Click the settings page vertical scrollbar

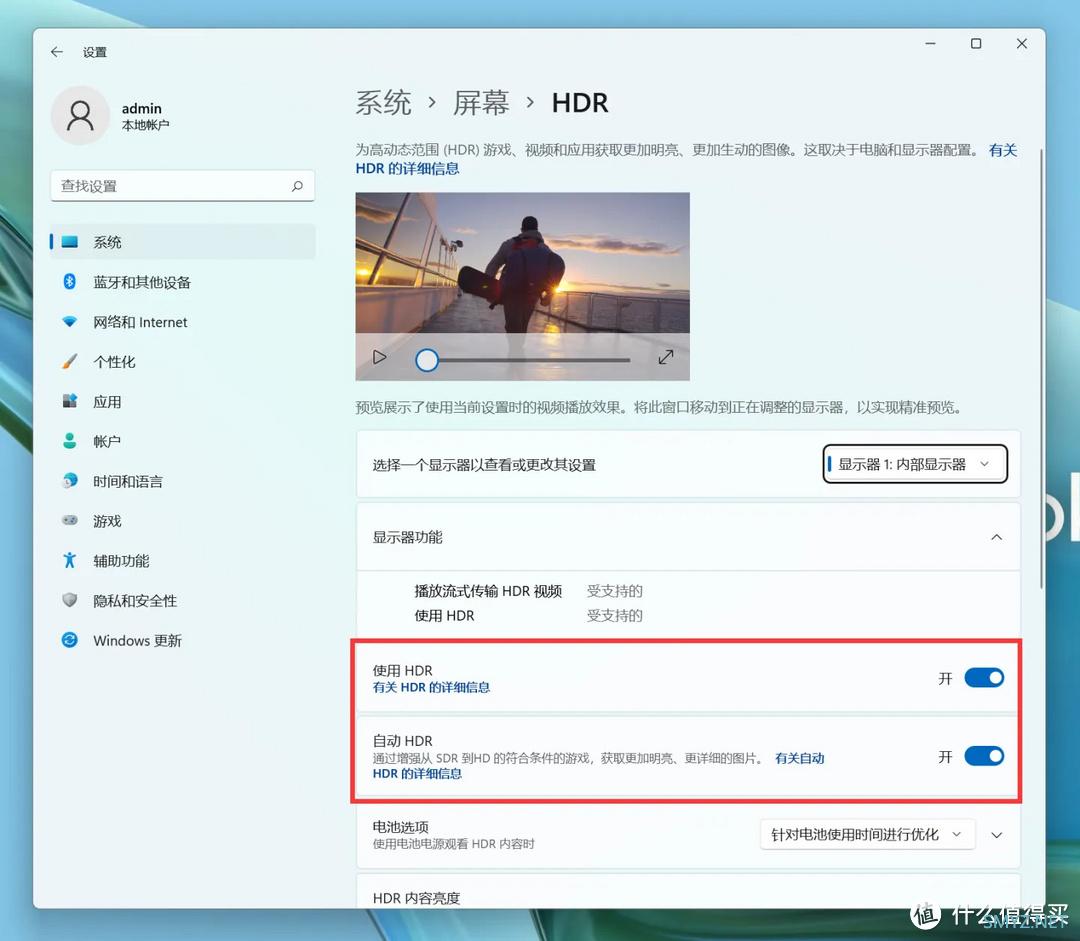click(1041, 369)
